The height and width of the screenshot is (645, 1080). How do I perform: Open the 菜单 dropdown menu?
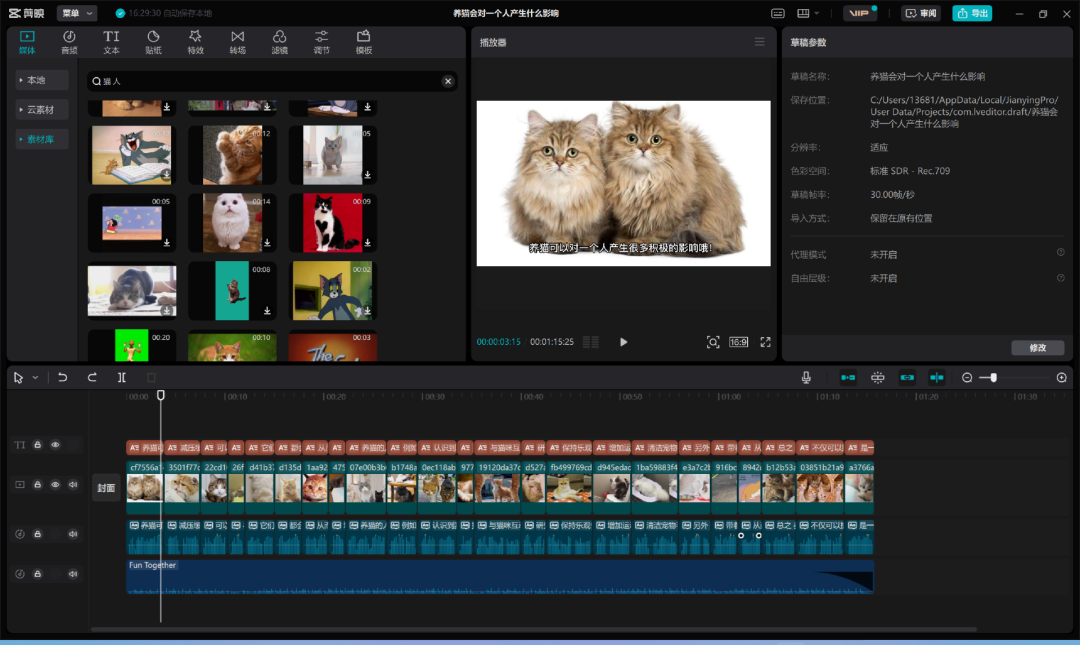click(77, 13)
